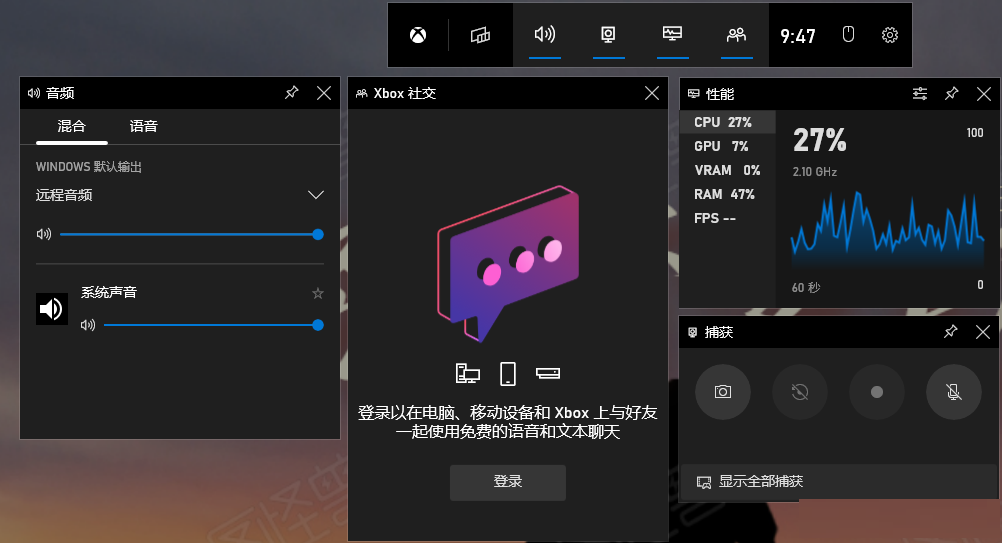Click the 音频 widget title icon
Viewport: 1002px width, 543px height.
[34, 93]
